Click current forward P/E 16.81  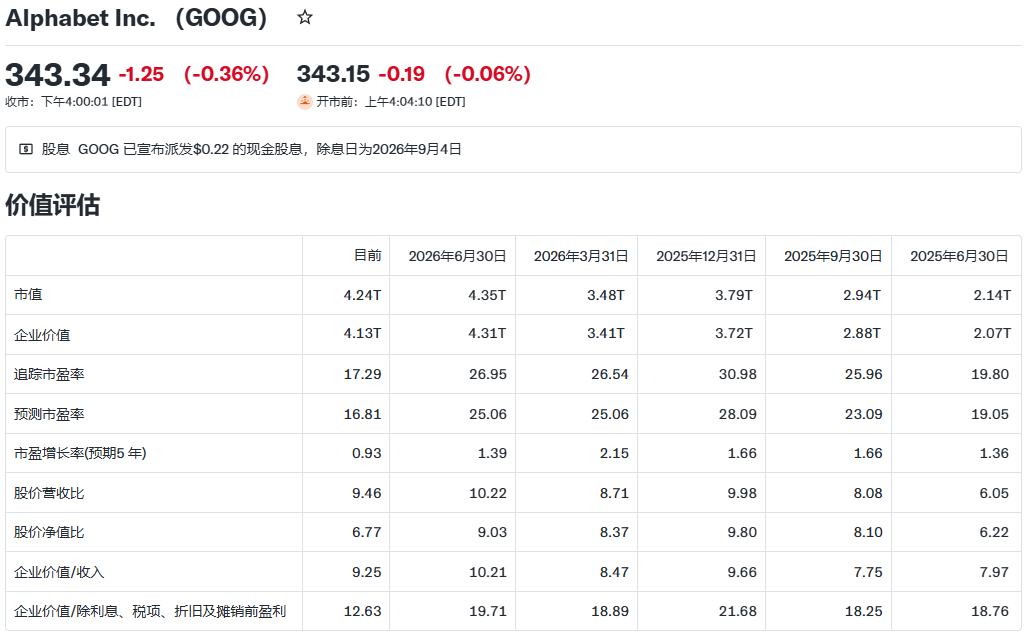click(x=363, y=414)
